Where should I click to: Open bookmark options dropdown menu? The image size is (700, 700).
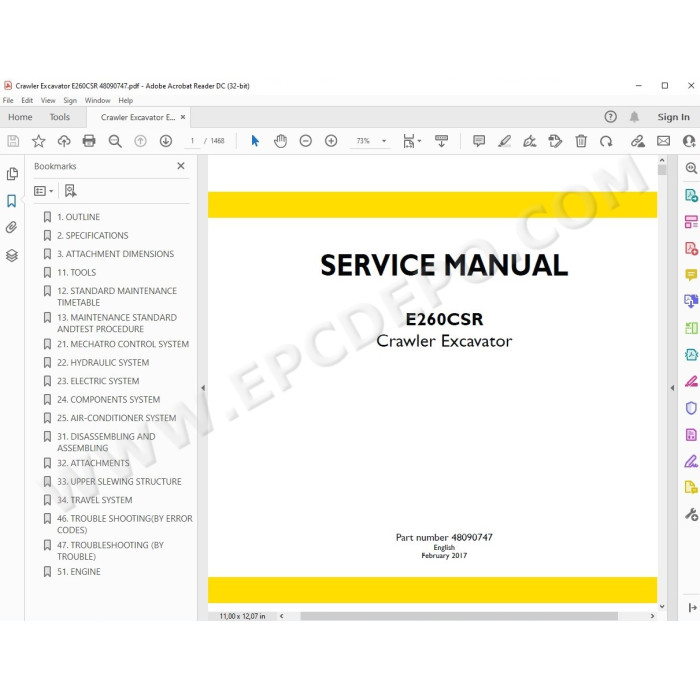(x=44, y=191)
